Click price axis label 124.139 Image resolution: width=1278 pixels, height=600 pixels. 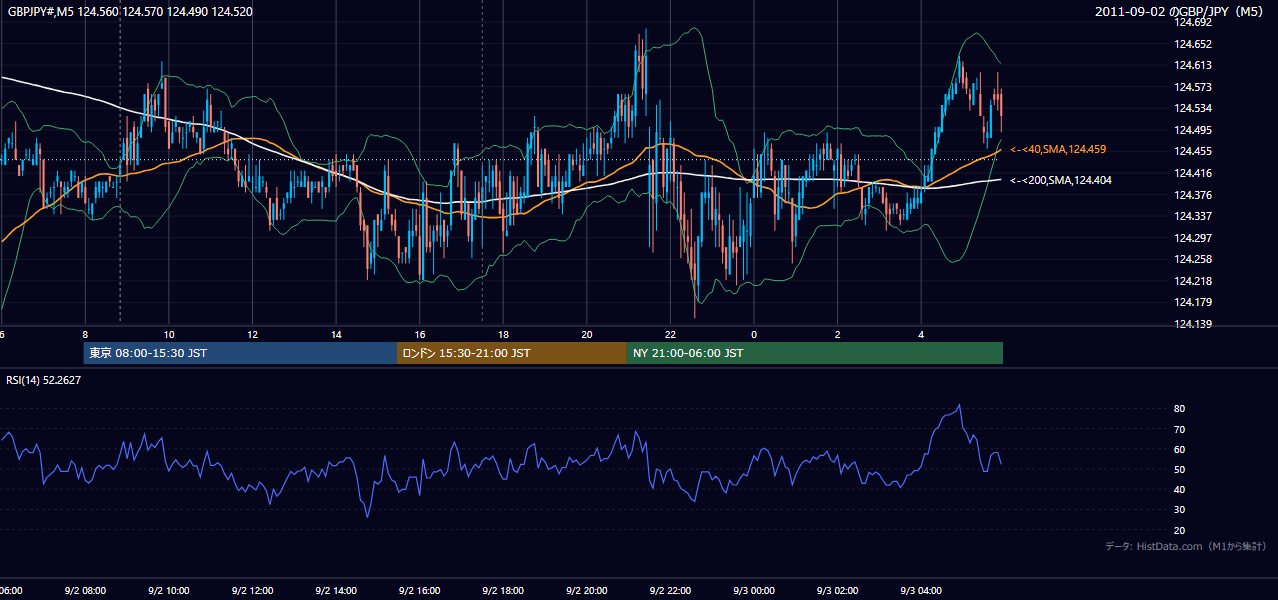coord(1192,324)
